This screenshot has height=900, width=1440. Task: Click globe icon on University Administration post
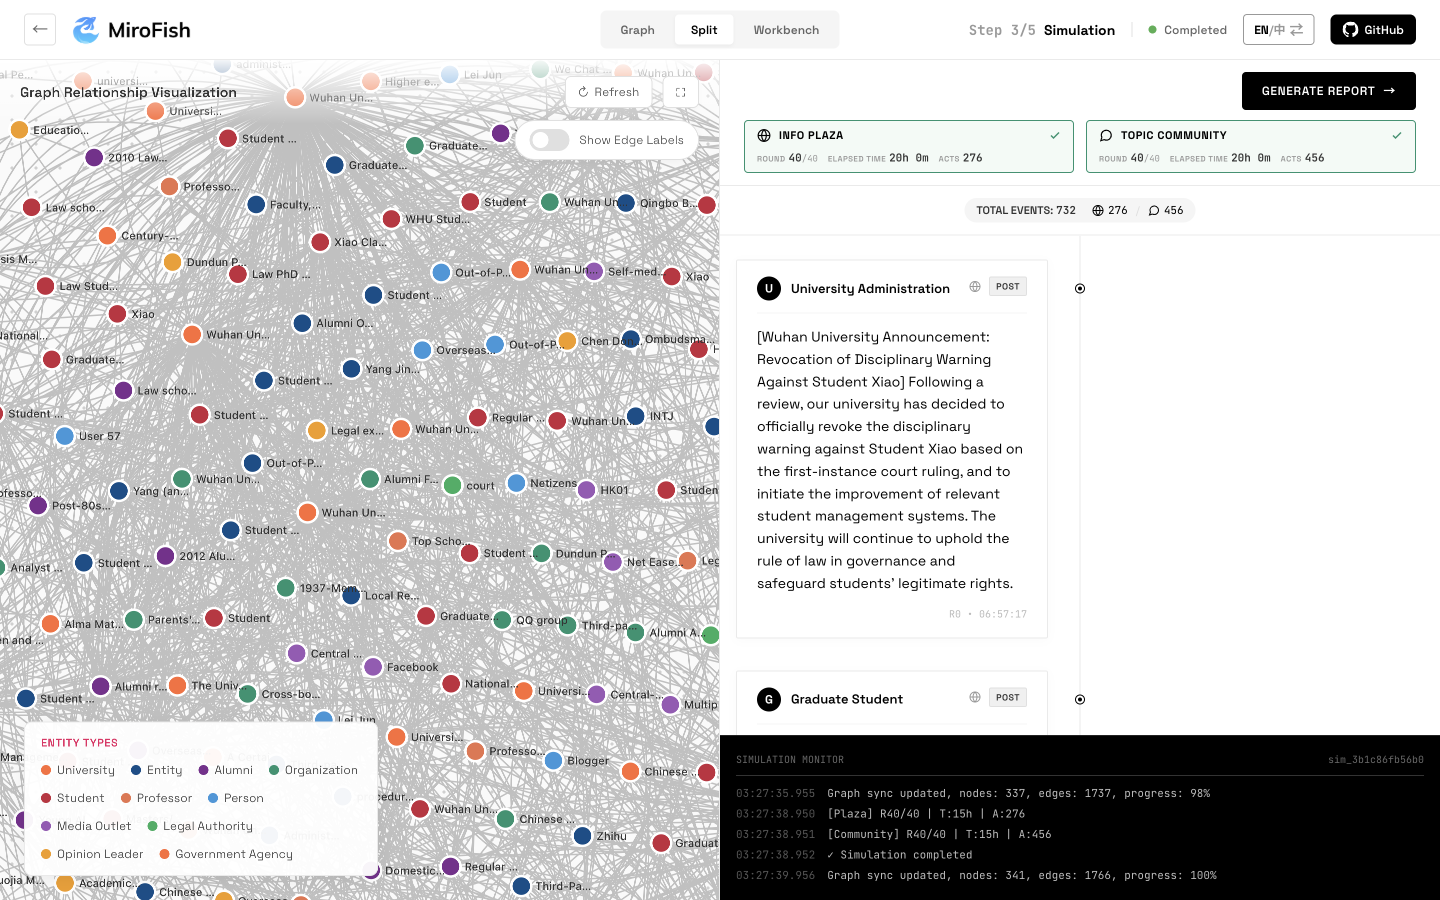click(975, 287)
